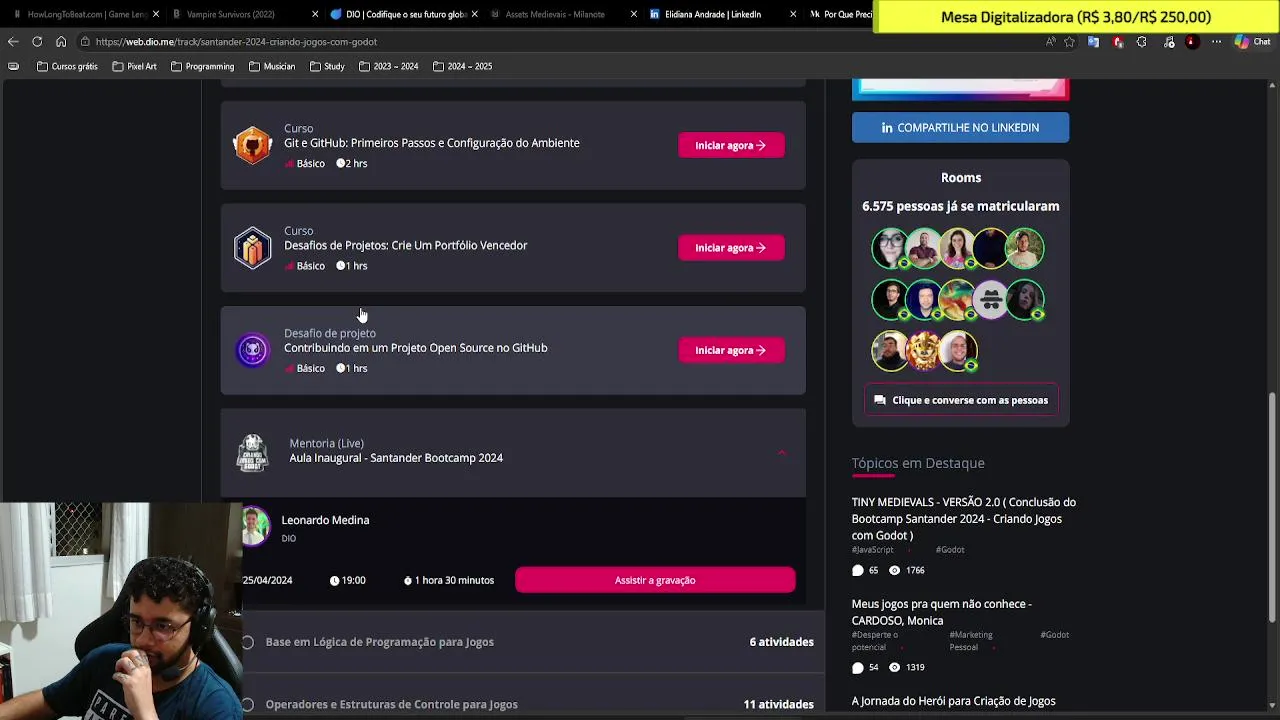Screen dimensions: 1280x720
Task: Click the Desafios de Projetos hexagon badge icon
Action: coord(253,248)
